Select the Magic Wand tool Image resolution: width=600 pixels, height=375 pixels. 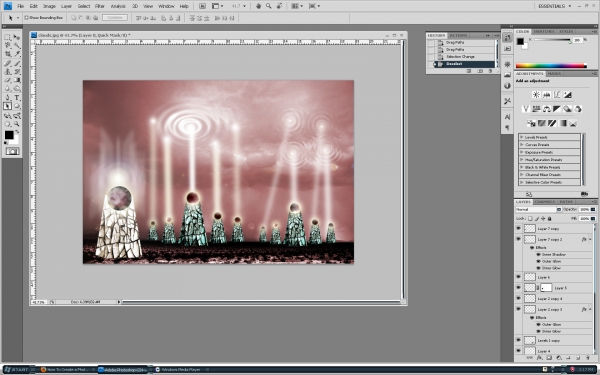[16, 46]
